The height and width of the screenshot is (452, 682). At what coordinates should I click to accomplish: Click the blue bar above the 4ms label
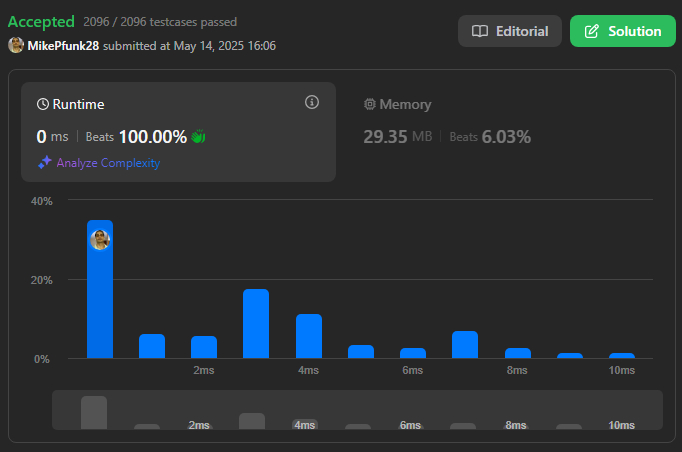pos(309,336)
